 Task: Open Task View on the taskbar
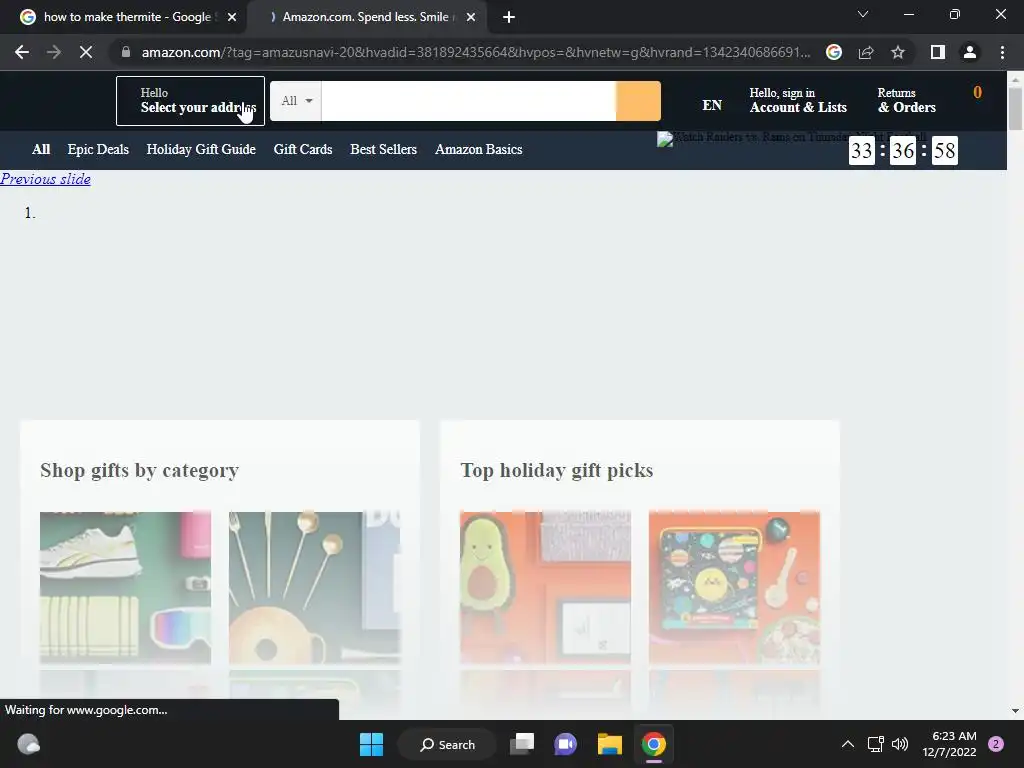click(x=522, y=744)
